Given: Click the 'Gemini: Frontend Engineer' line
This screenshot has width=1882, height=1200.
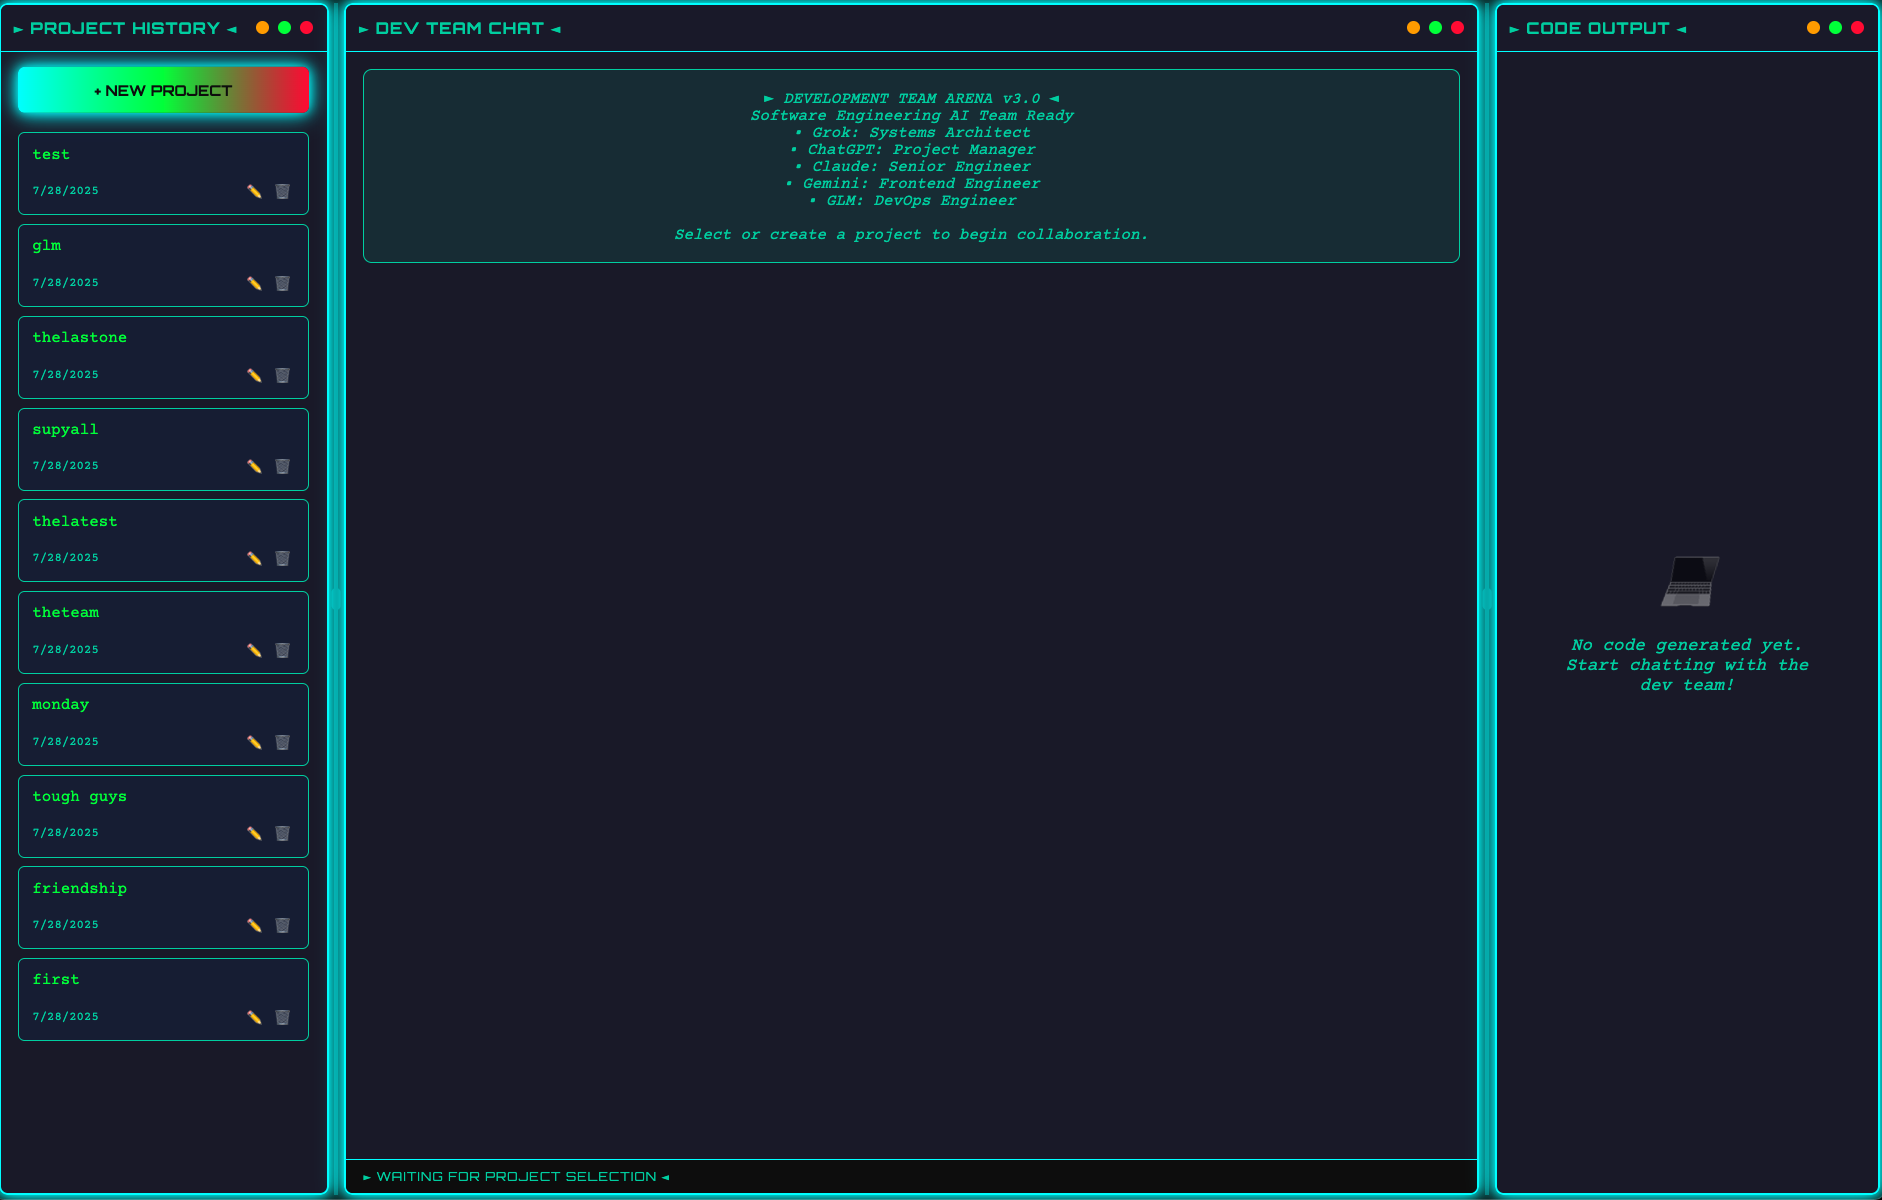Looking at the screenshot, I should click(912, 184).
